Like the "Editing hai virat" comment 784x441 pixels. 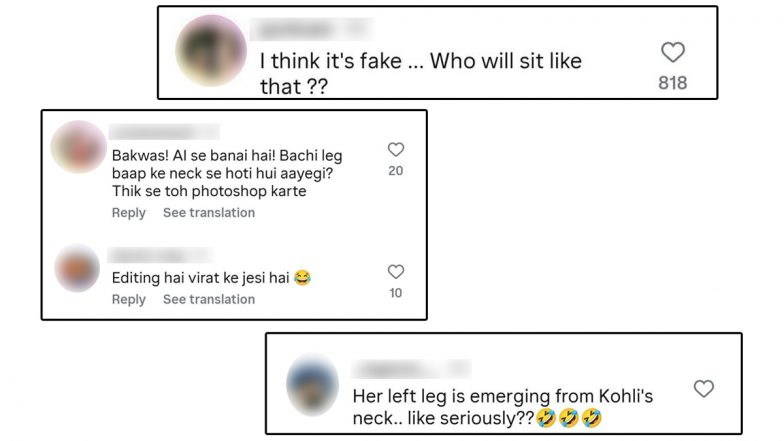point(396,272)
